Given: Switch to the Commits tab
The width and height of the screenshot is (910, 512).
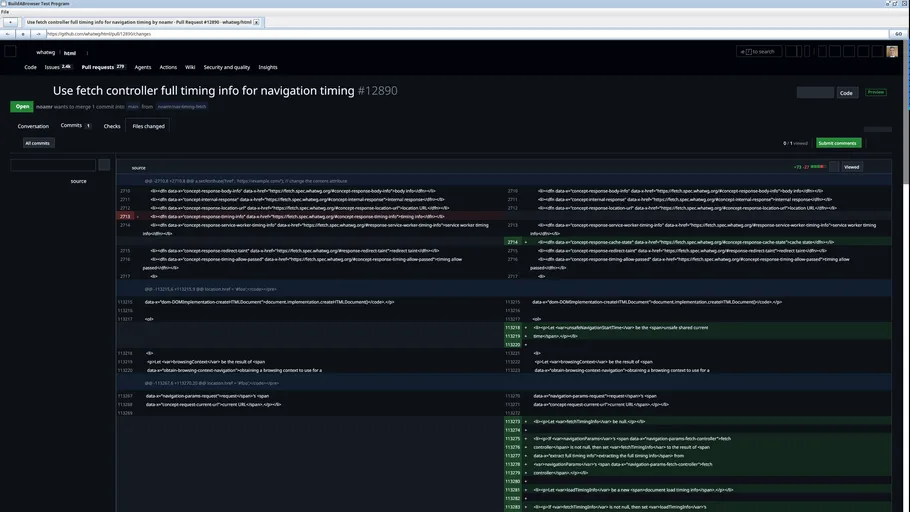Looking at the screenshot, I should pyautogui.click(x=75, y=125).
